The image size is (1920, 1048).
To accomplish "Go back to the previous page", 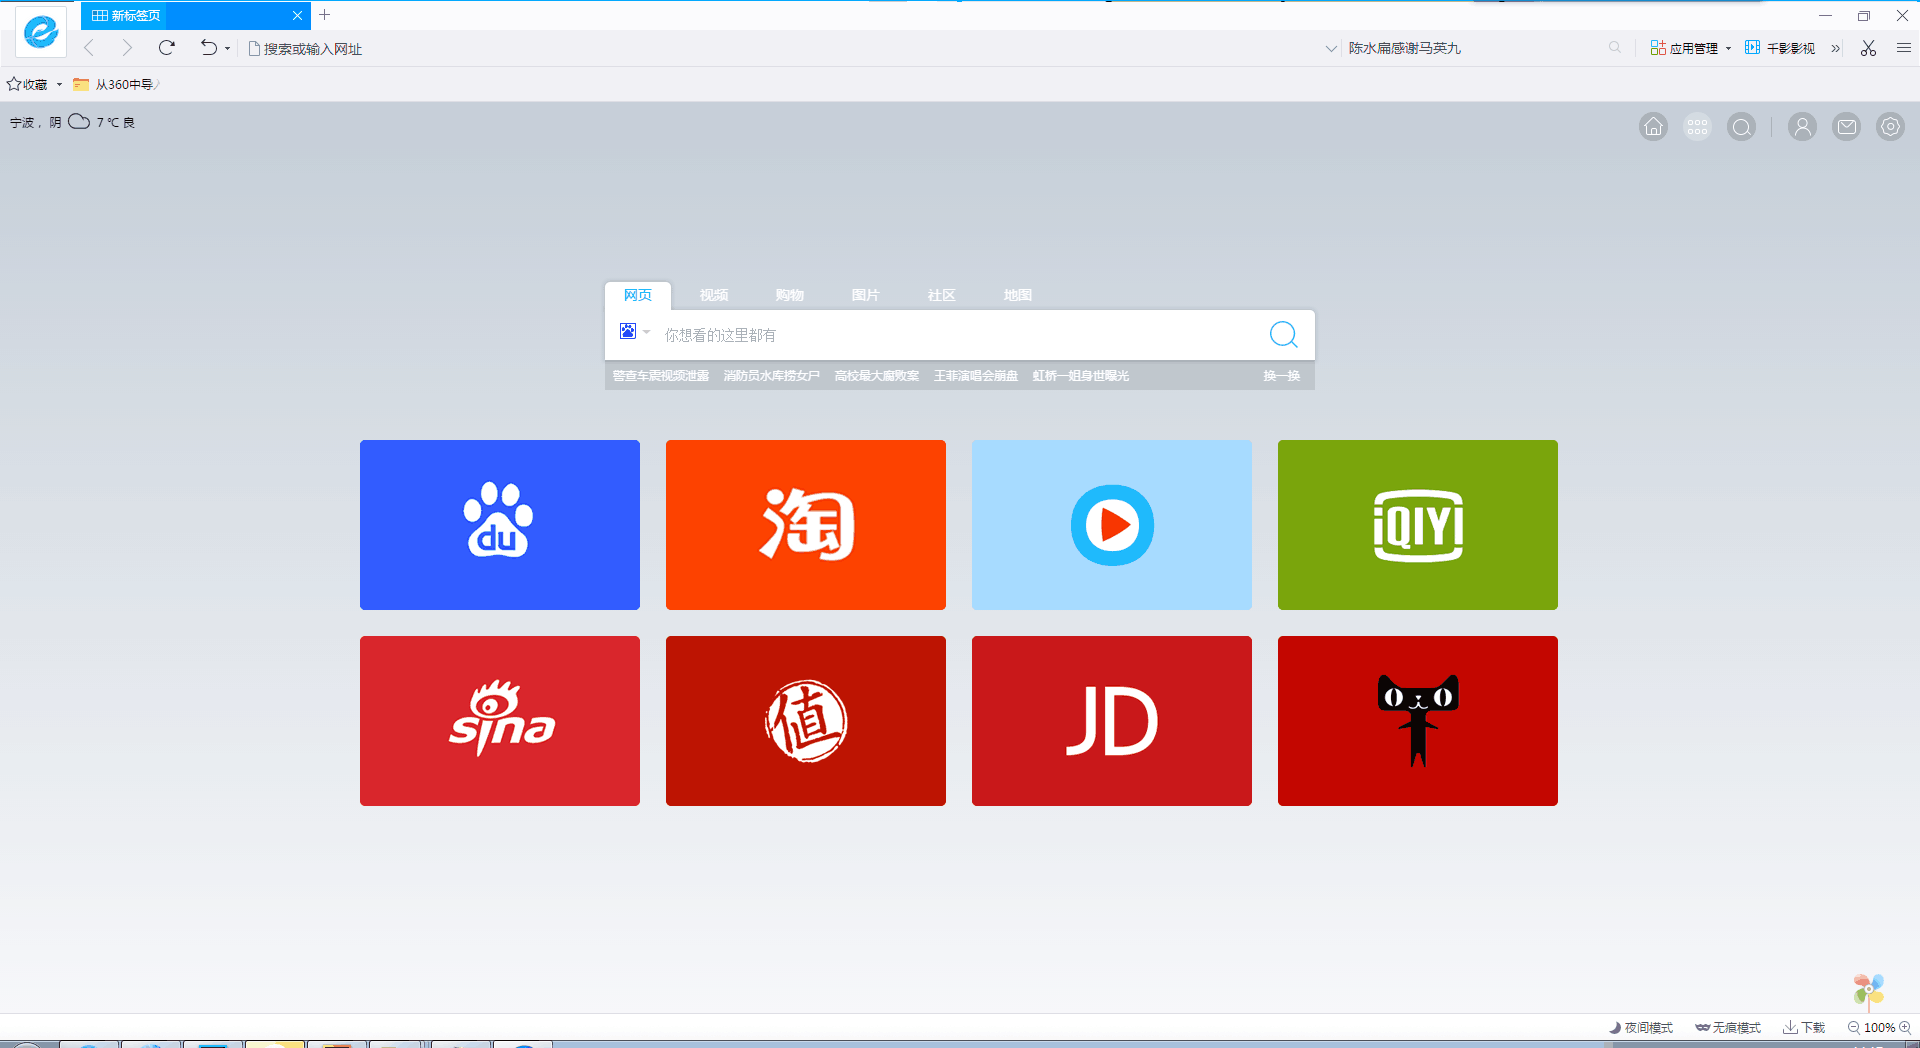I will pyautogui.click(x=89, y=48).
